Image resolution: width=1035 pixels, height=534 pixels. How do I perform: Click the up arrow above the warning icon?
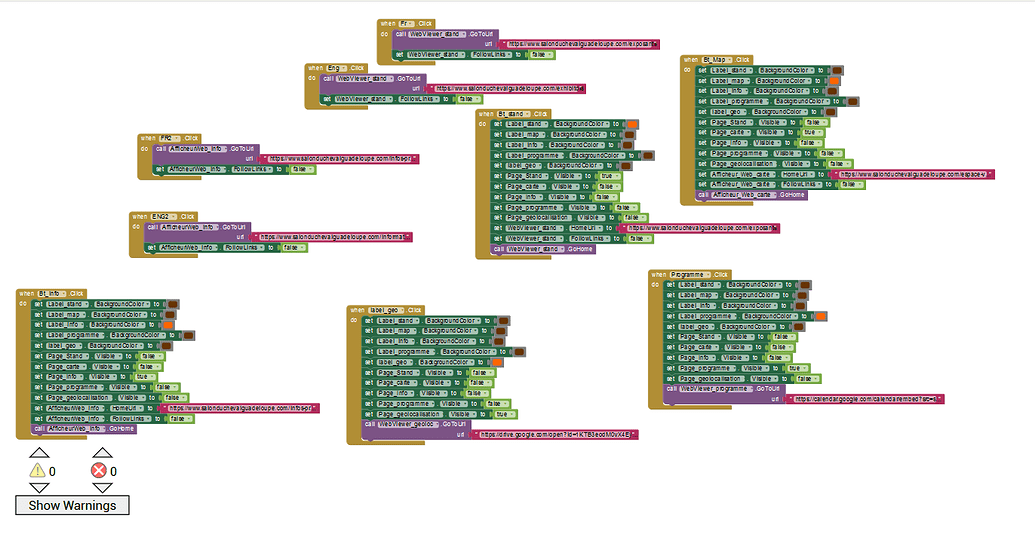[38, 453]
